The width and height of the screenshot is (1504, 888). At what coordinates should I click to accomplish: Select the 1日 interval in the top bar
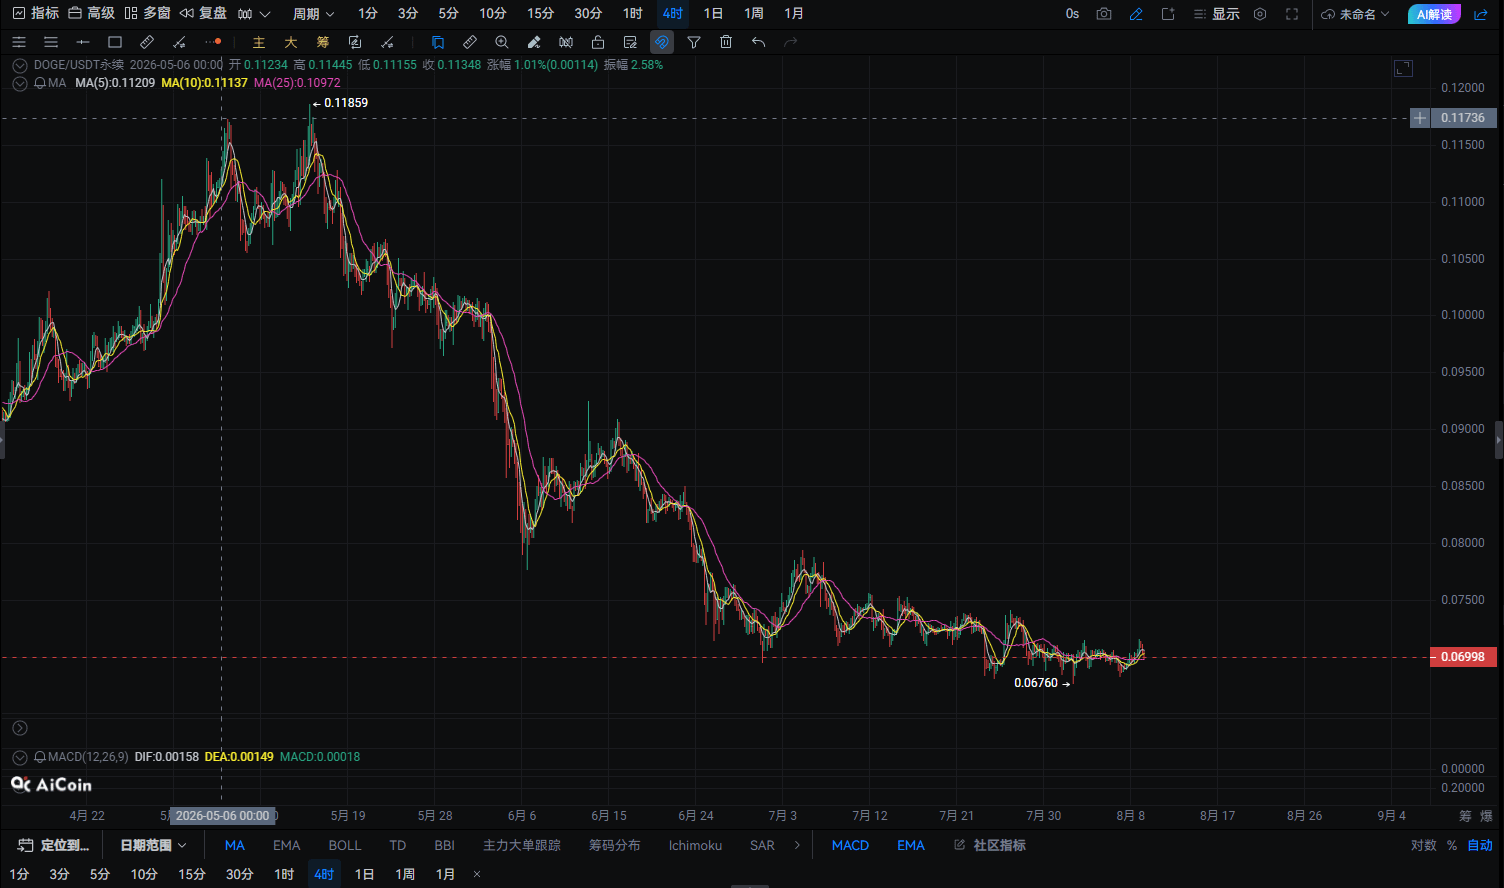click(713, 14)
